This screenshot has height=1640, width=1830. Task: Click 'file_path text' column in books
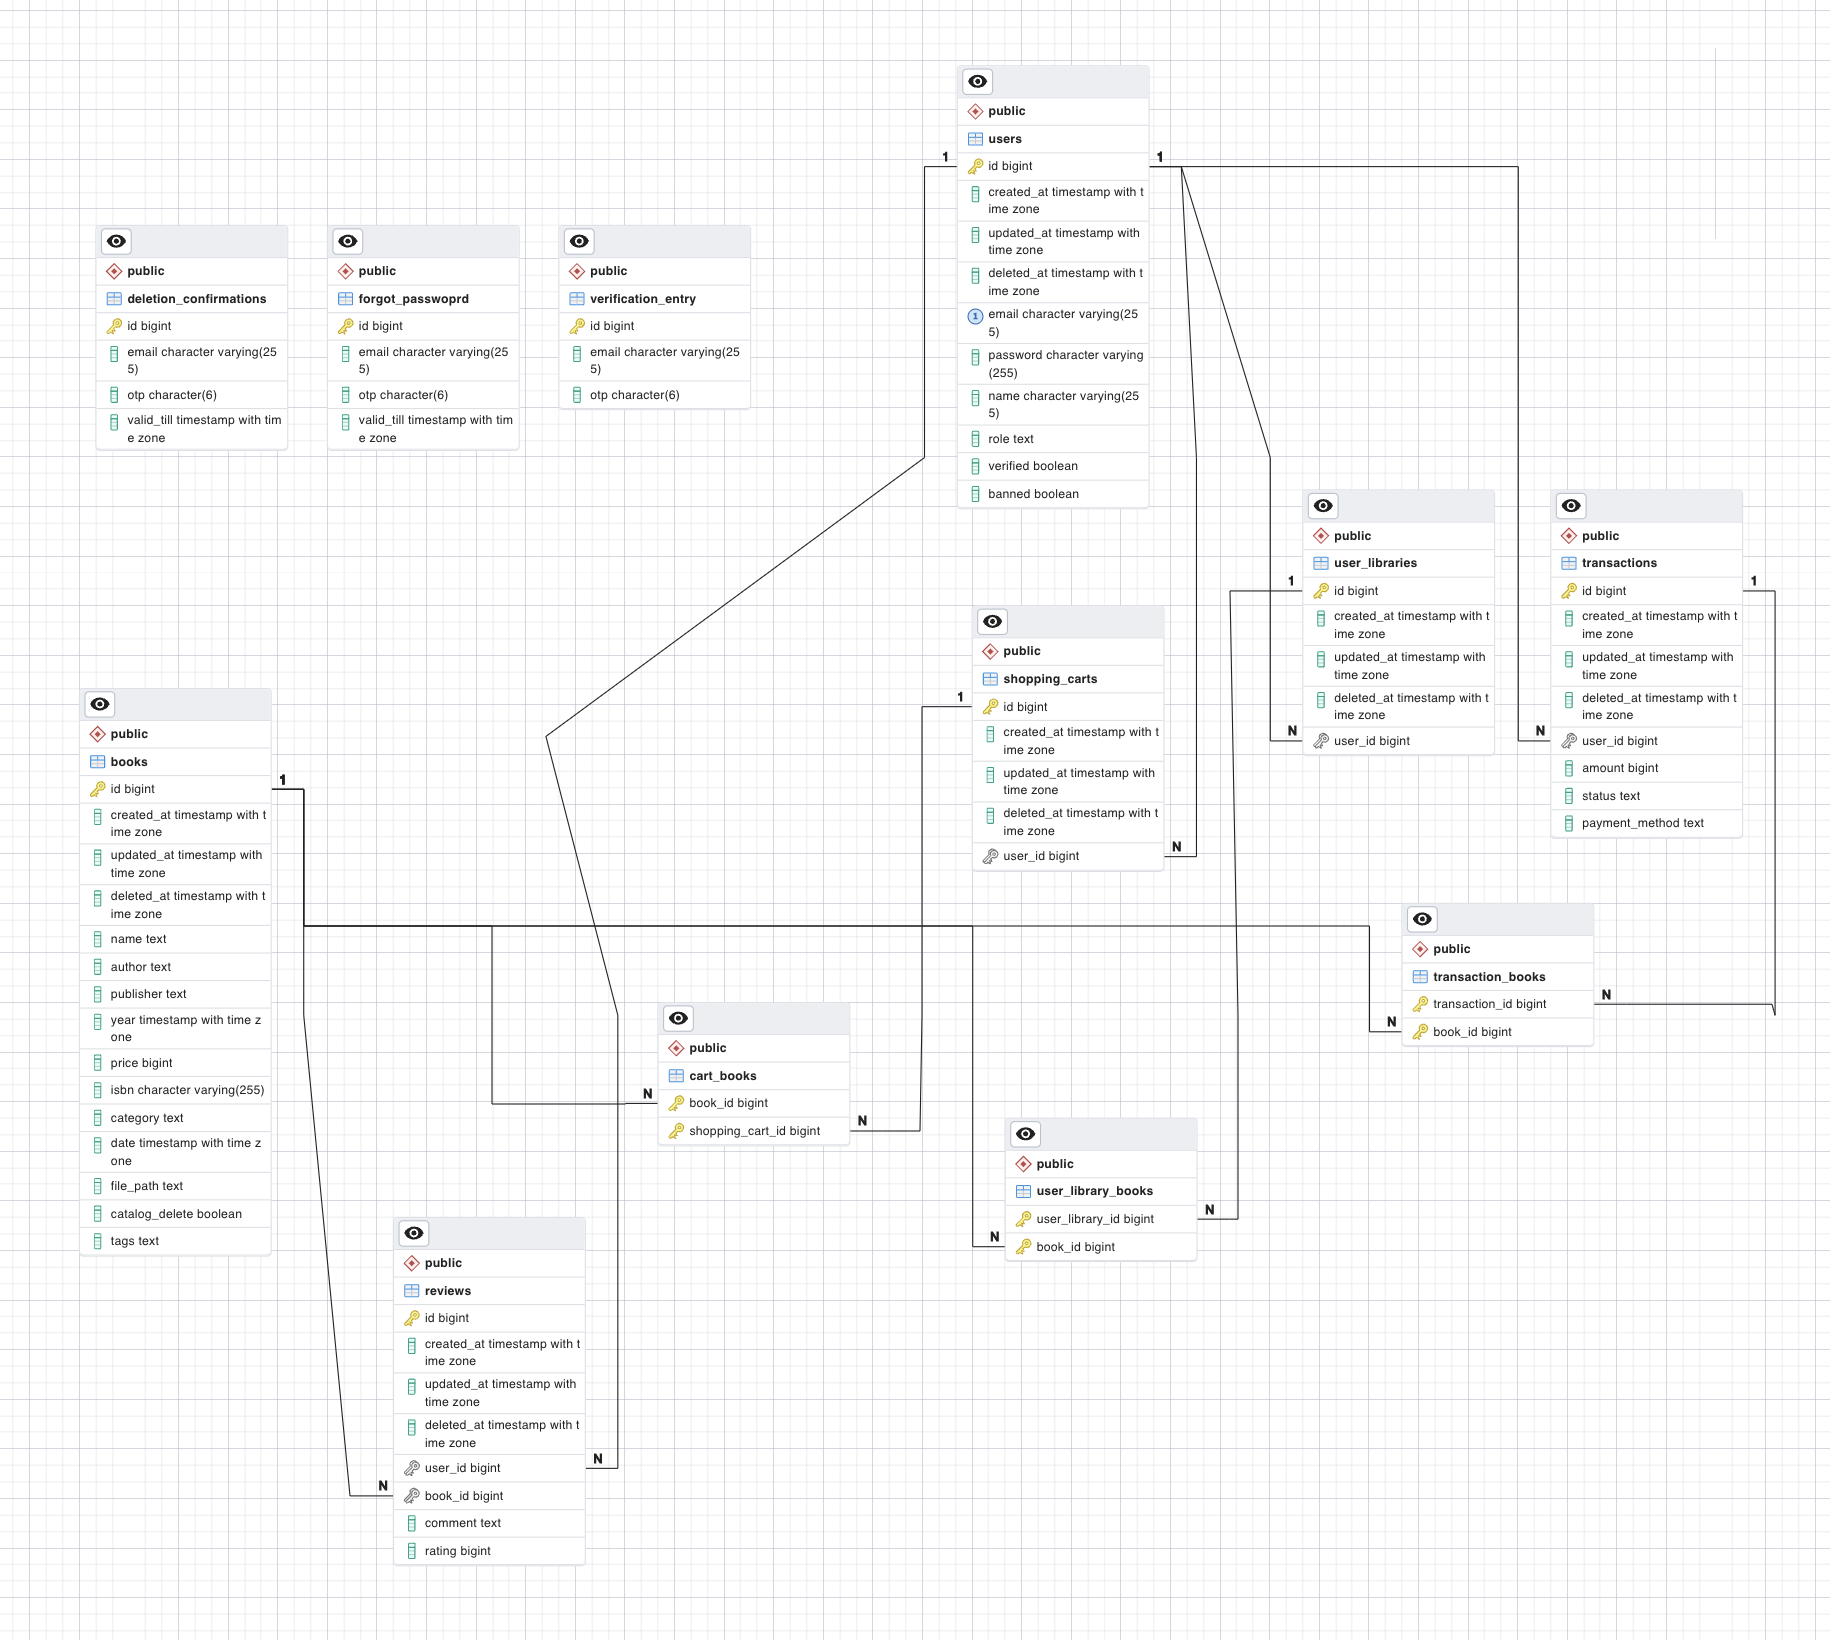pos(176,1187)
